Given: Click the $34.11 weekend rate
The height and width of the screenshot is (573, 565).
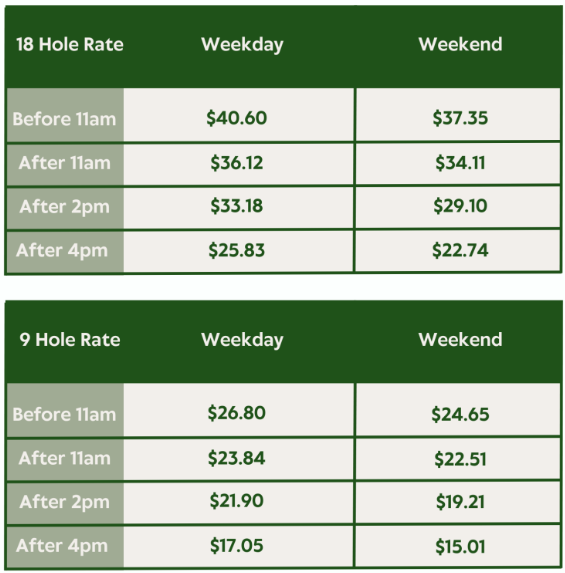Looking at the screenshot, I should tap(460, 163).
